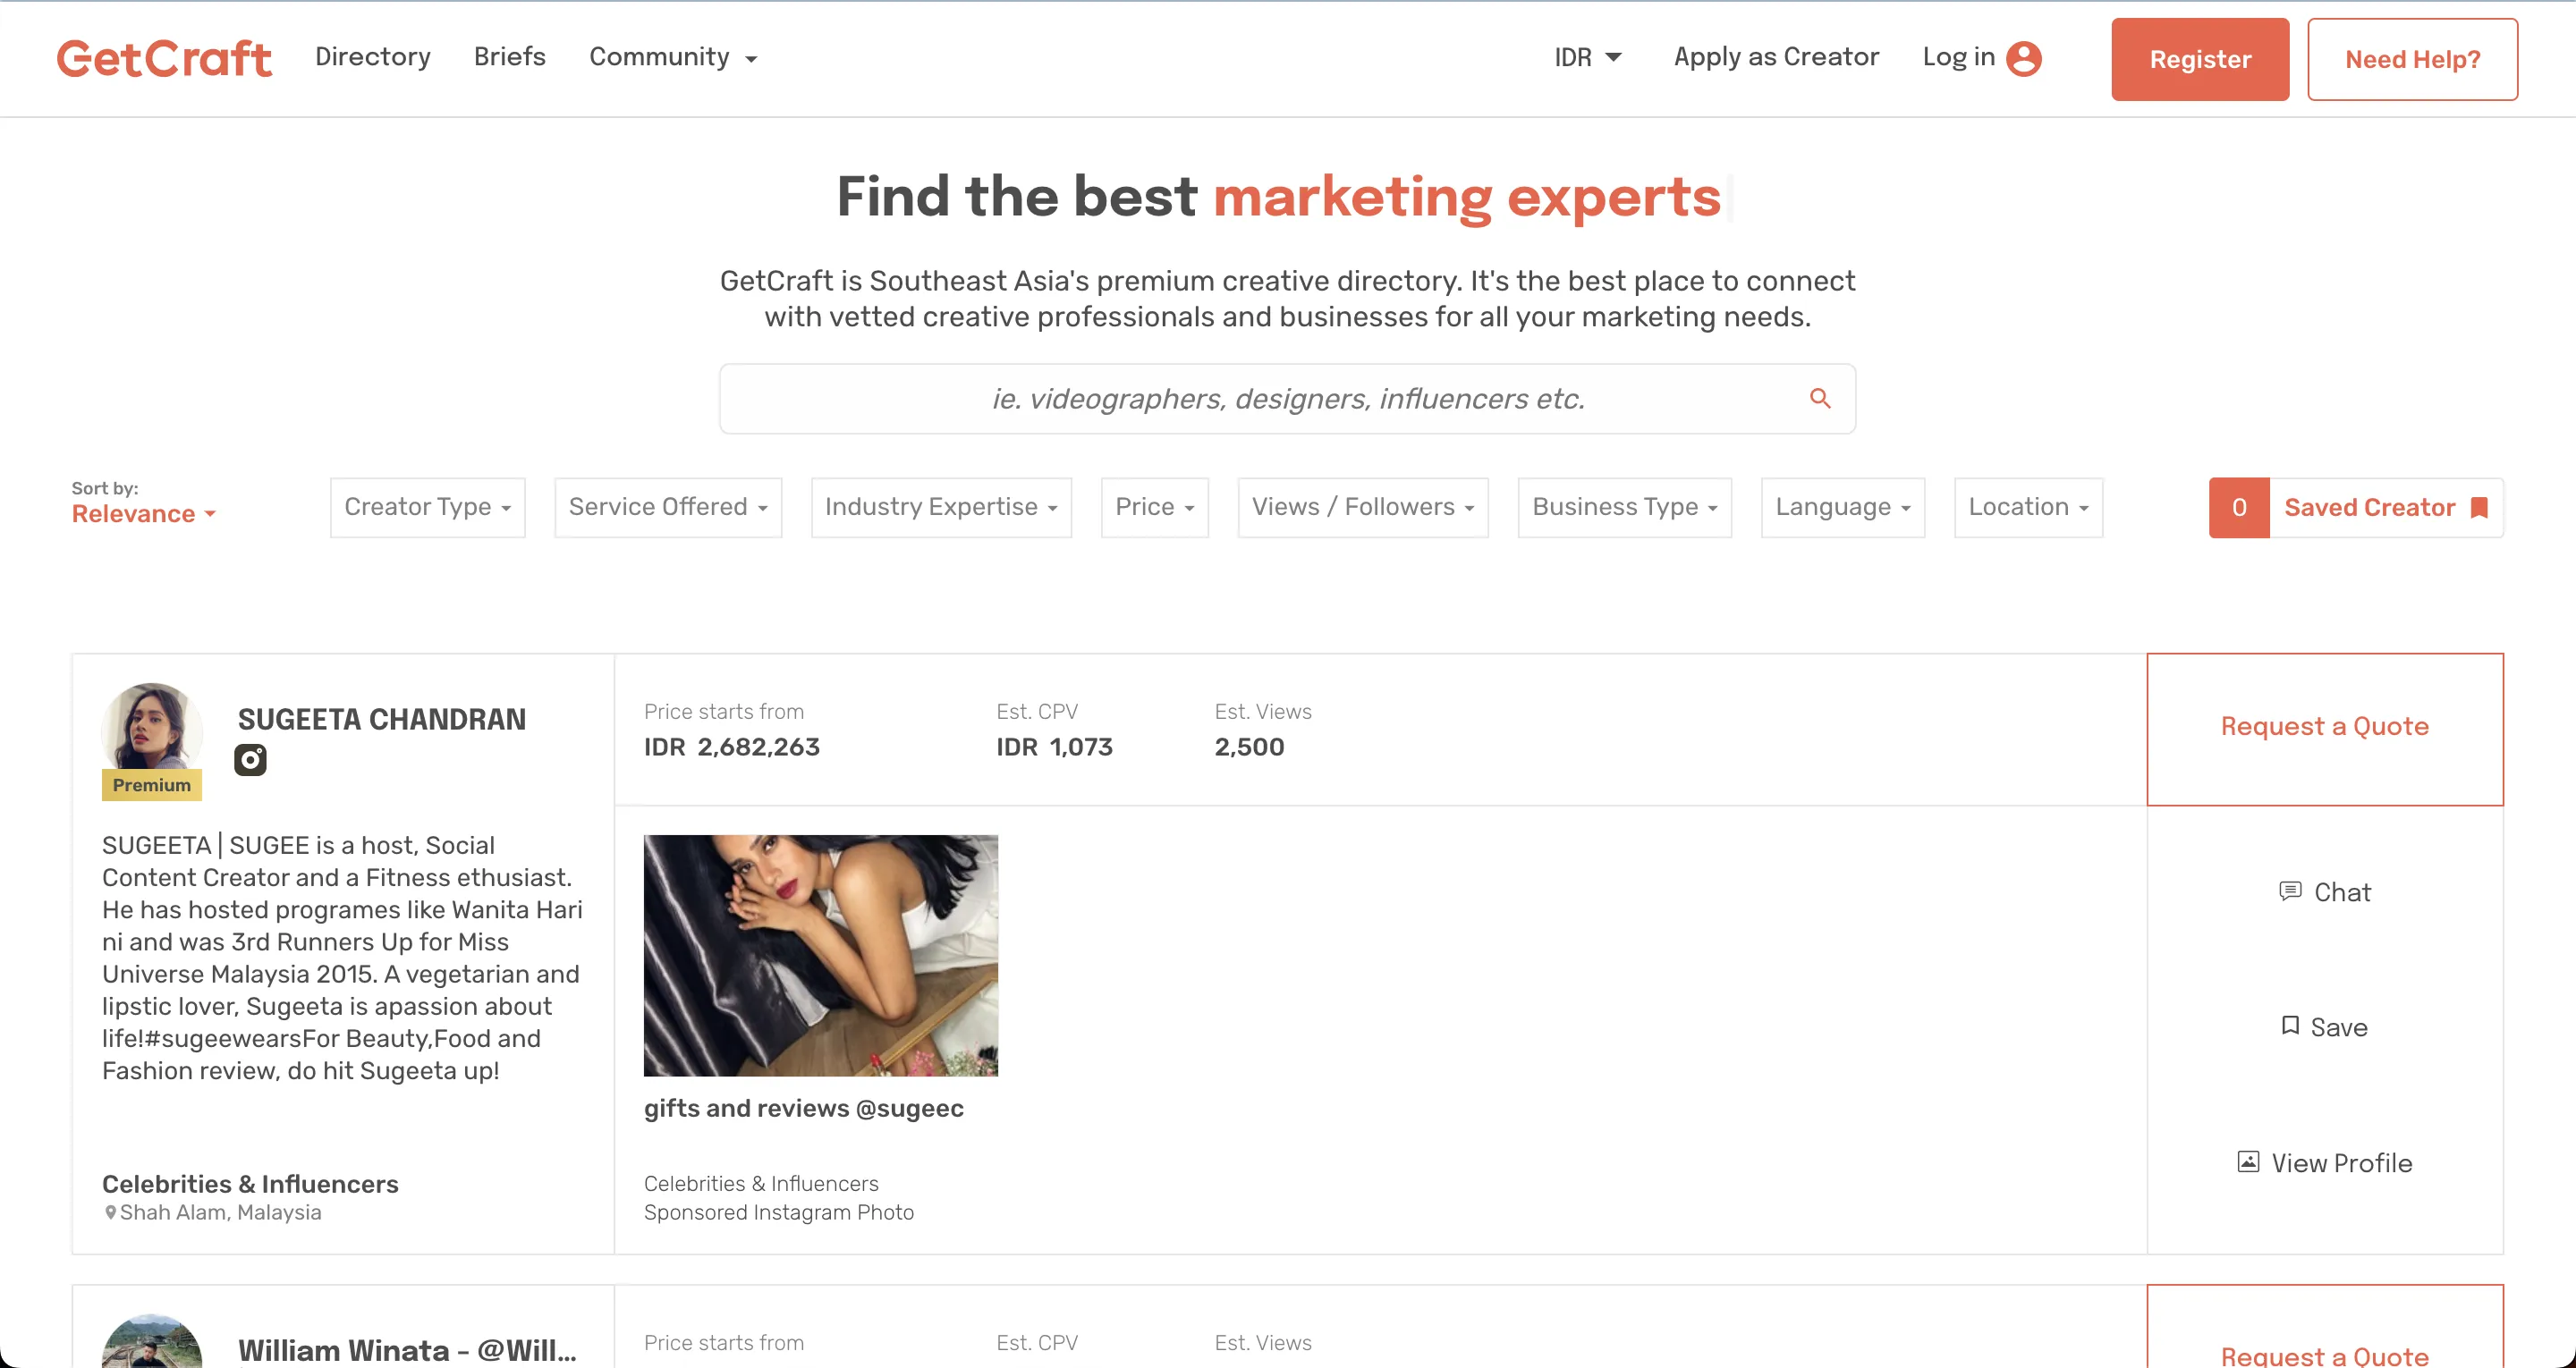The image size is (2576, 1368).
Task: Go to the Directory menu item
Action: pos(373,57)
